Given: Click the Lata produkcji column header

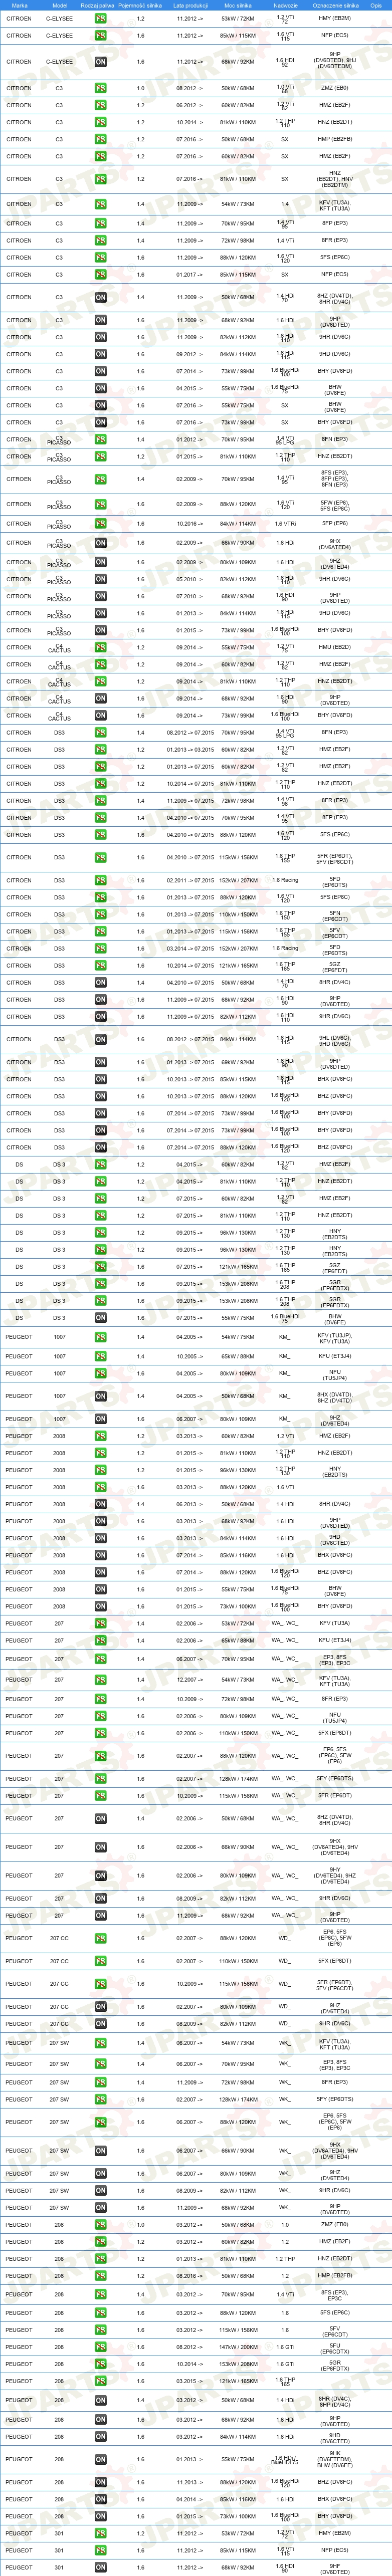Looking at the screenshot, I should click(x=190, y=5).
